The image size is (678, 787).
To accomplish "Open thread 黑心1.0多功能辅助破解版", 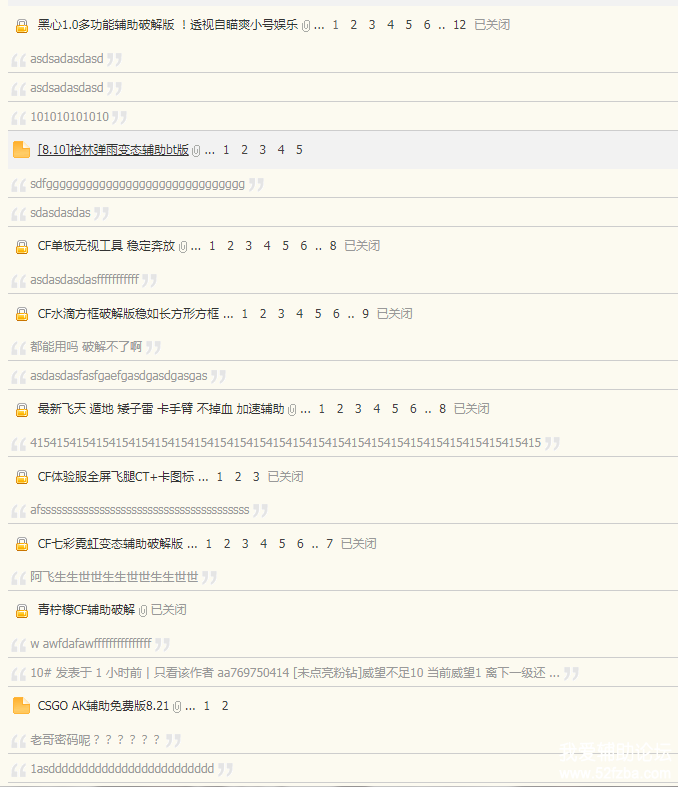I will (x=168, y=25).
